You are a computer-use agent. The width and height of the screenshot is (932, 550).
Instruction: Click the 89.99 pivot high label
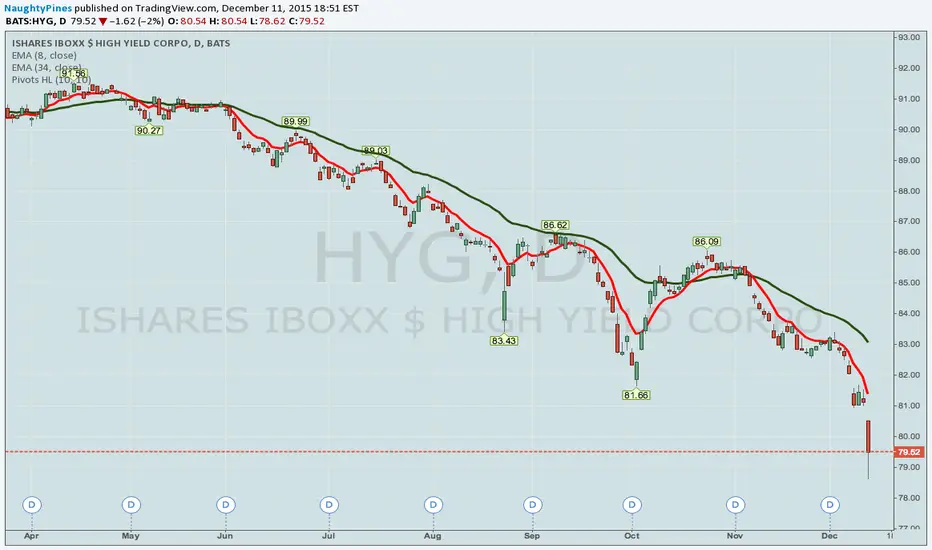295,121
